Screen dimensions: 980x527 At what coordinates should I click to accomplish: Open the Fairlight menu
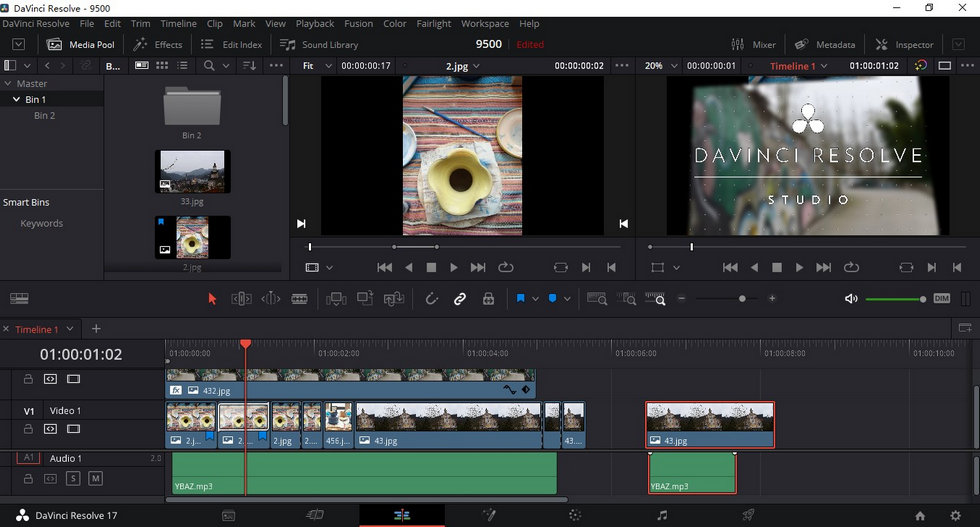click(433, 24)
